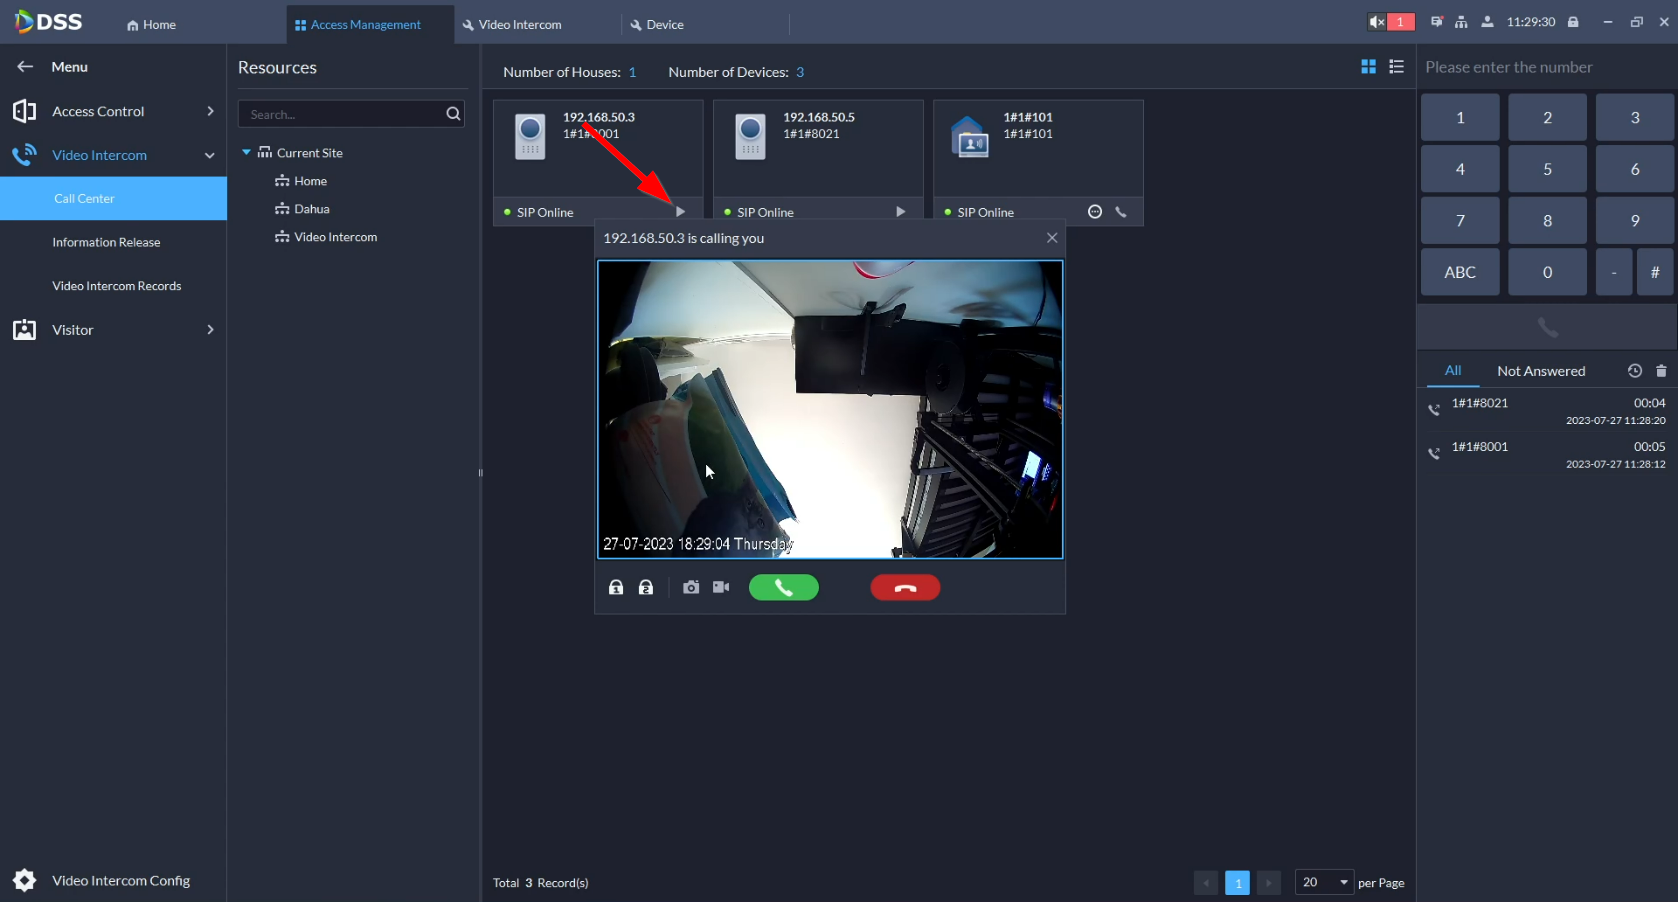Unlock door 2 in call popup
The height and width of the screenshot is (902, 1678).
(x=646, y=588)
